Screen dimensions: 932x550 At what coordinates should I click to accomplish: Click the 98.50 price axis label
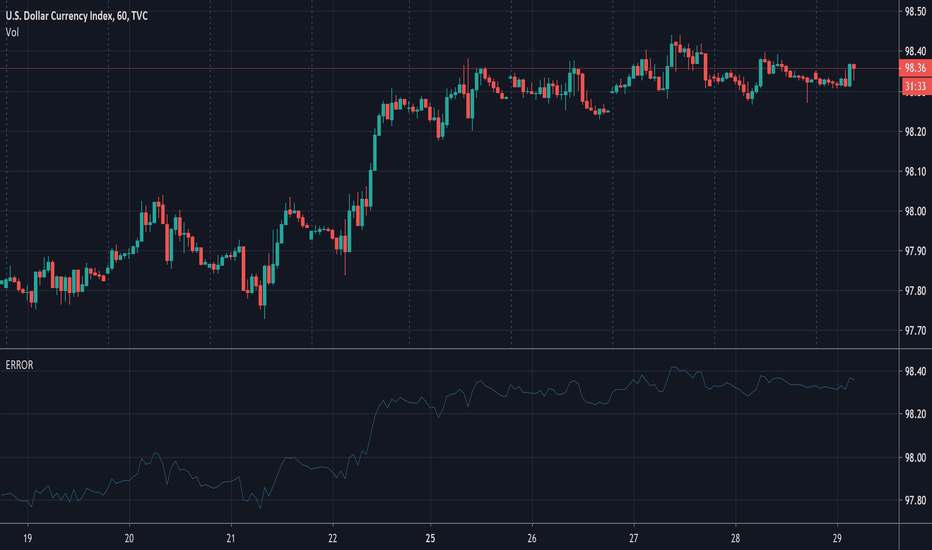[x=915, y=11]
